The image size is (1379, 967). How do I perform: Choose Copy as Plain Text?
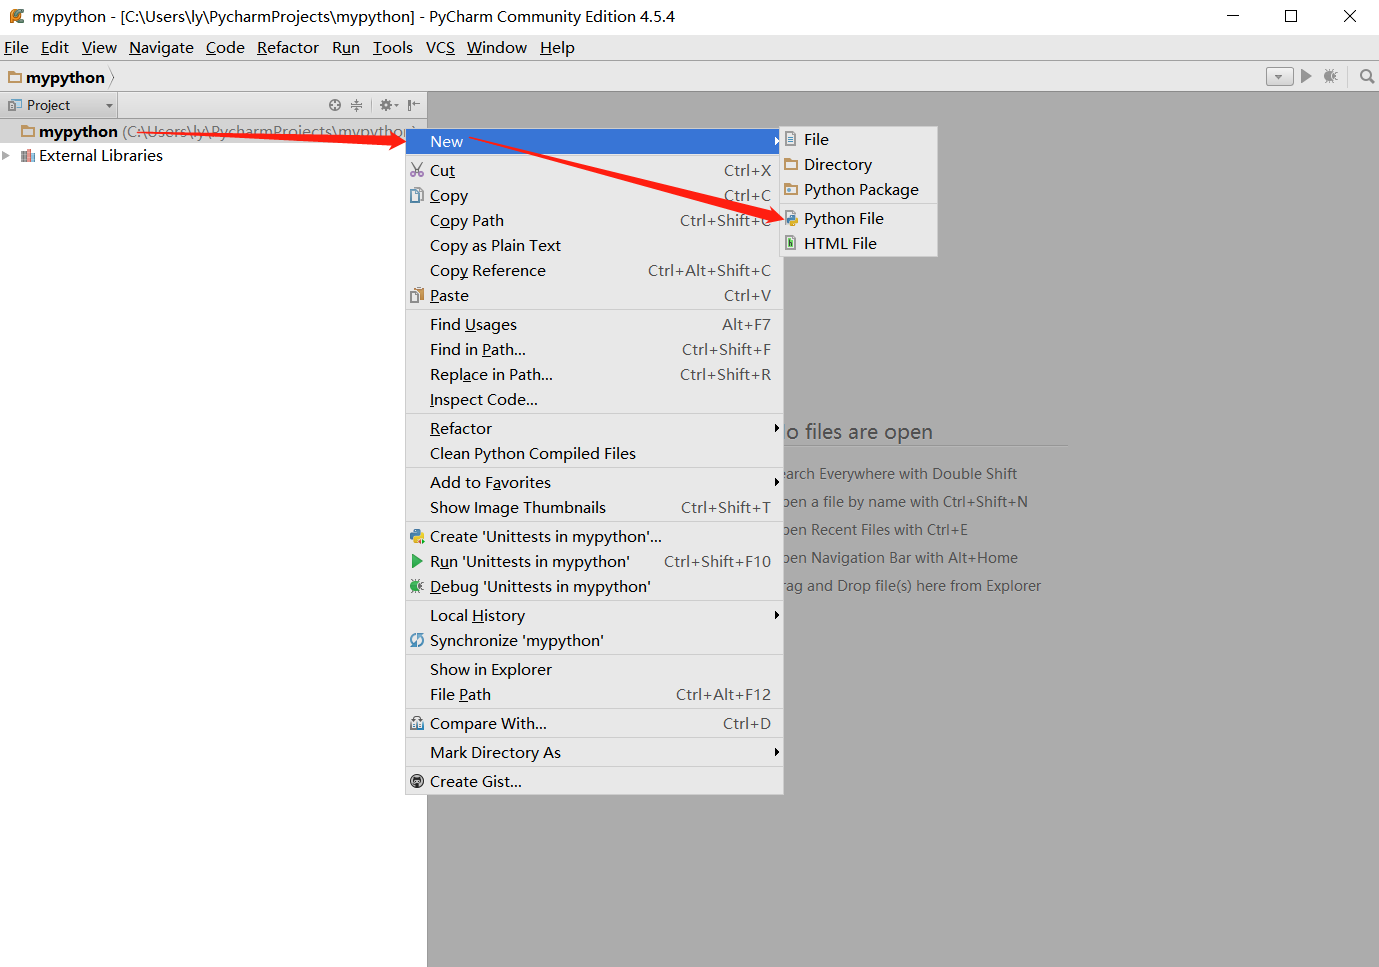coord(594,245)
